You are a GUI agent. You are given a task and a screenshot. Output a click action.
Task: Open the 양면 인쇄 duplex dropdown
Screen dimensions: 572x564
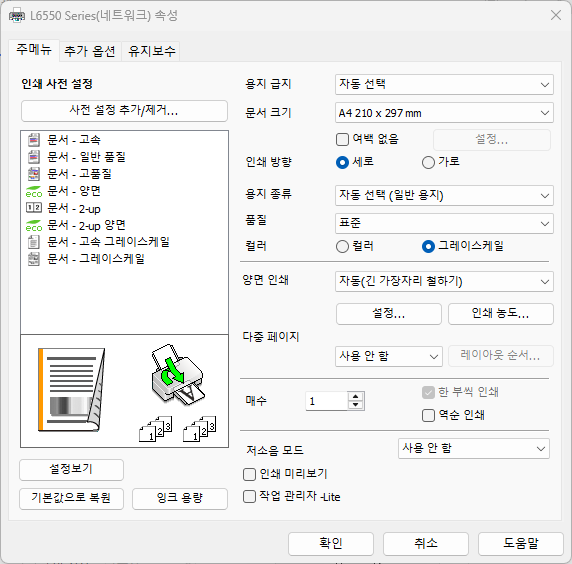(444, 281)
